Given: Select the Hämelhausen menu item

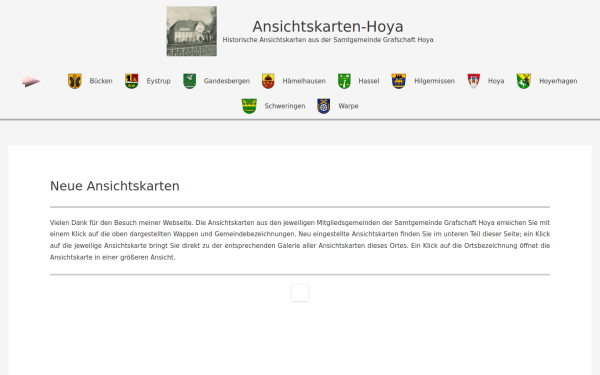Looking at the screenshot, I should click(x=304, y=81).
